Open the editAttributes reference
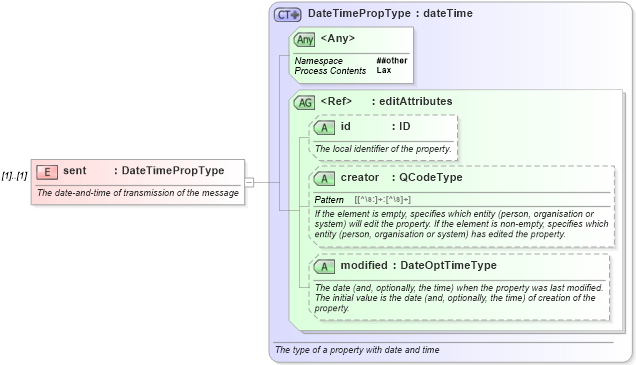Screen dimensions: 636x365 click(x=415, y=101)
